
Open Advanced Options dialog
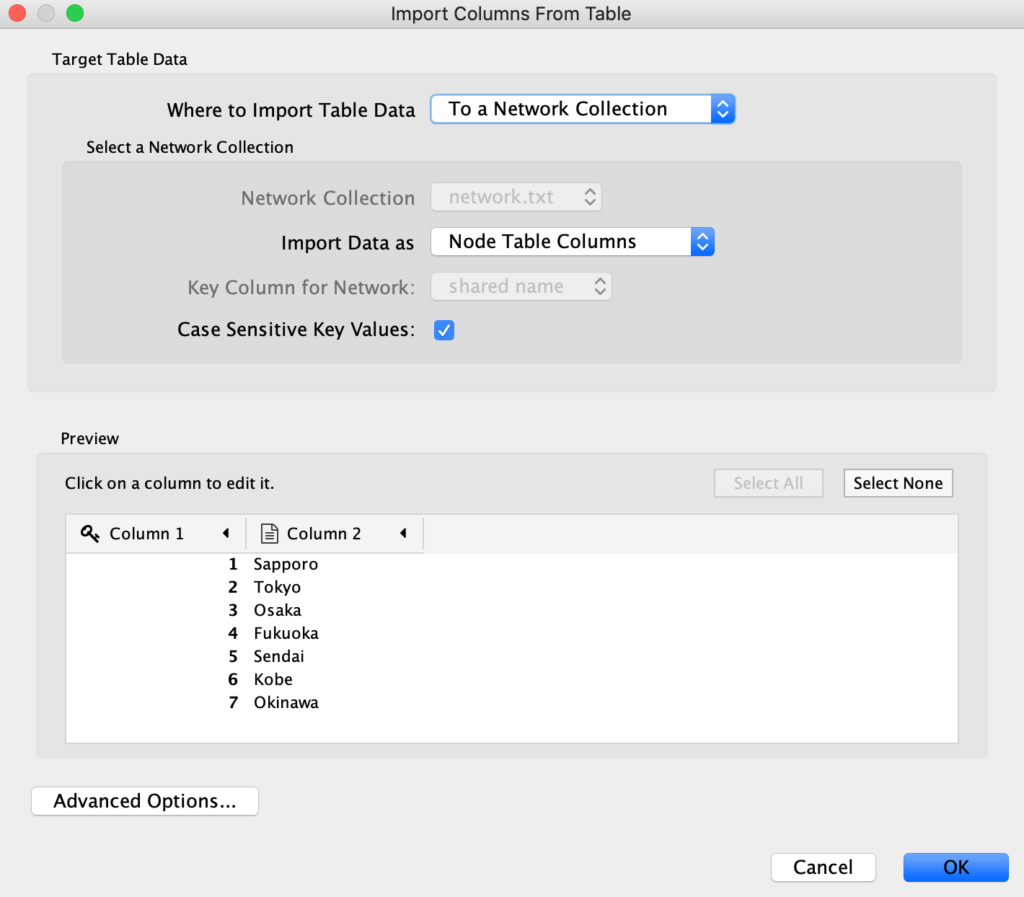[145, 801]
